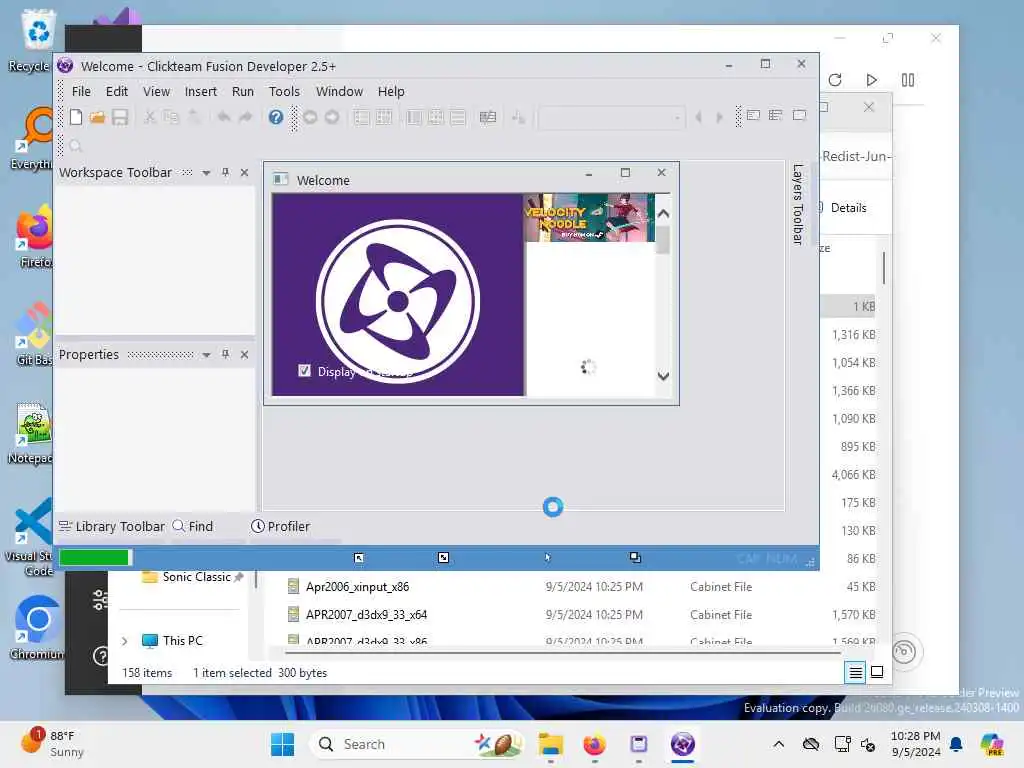
Task: Toggle middle panel-visibility icon at toolbar right
Action: (775, 116)
